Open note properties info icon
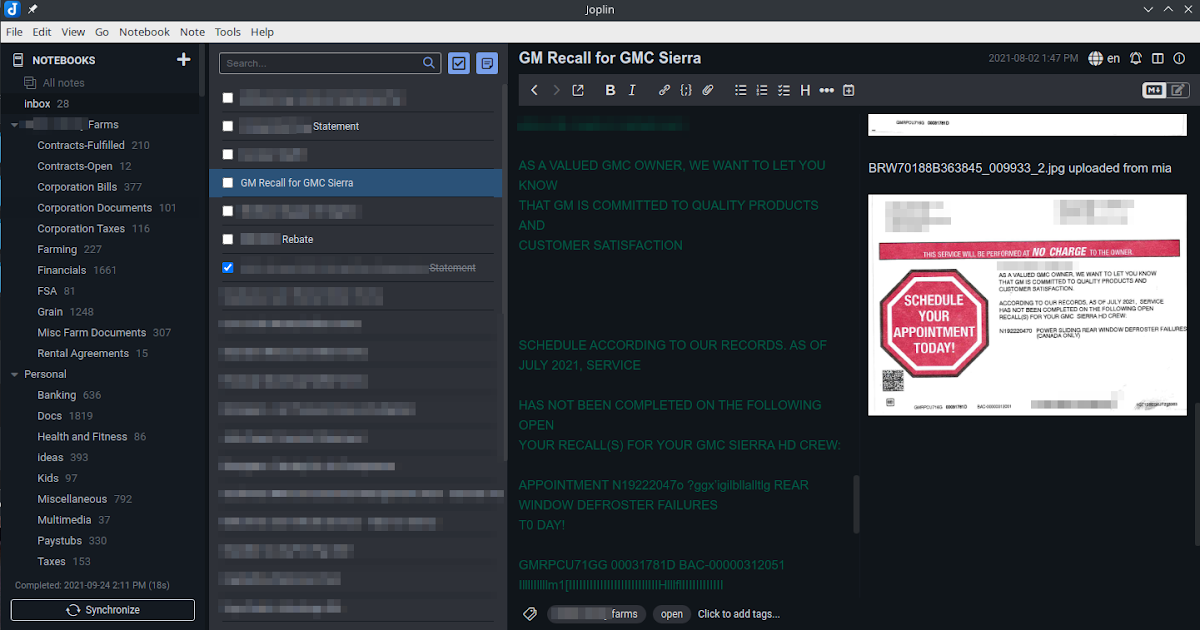 click(1181, 58)
